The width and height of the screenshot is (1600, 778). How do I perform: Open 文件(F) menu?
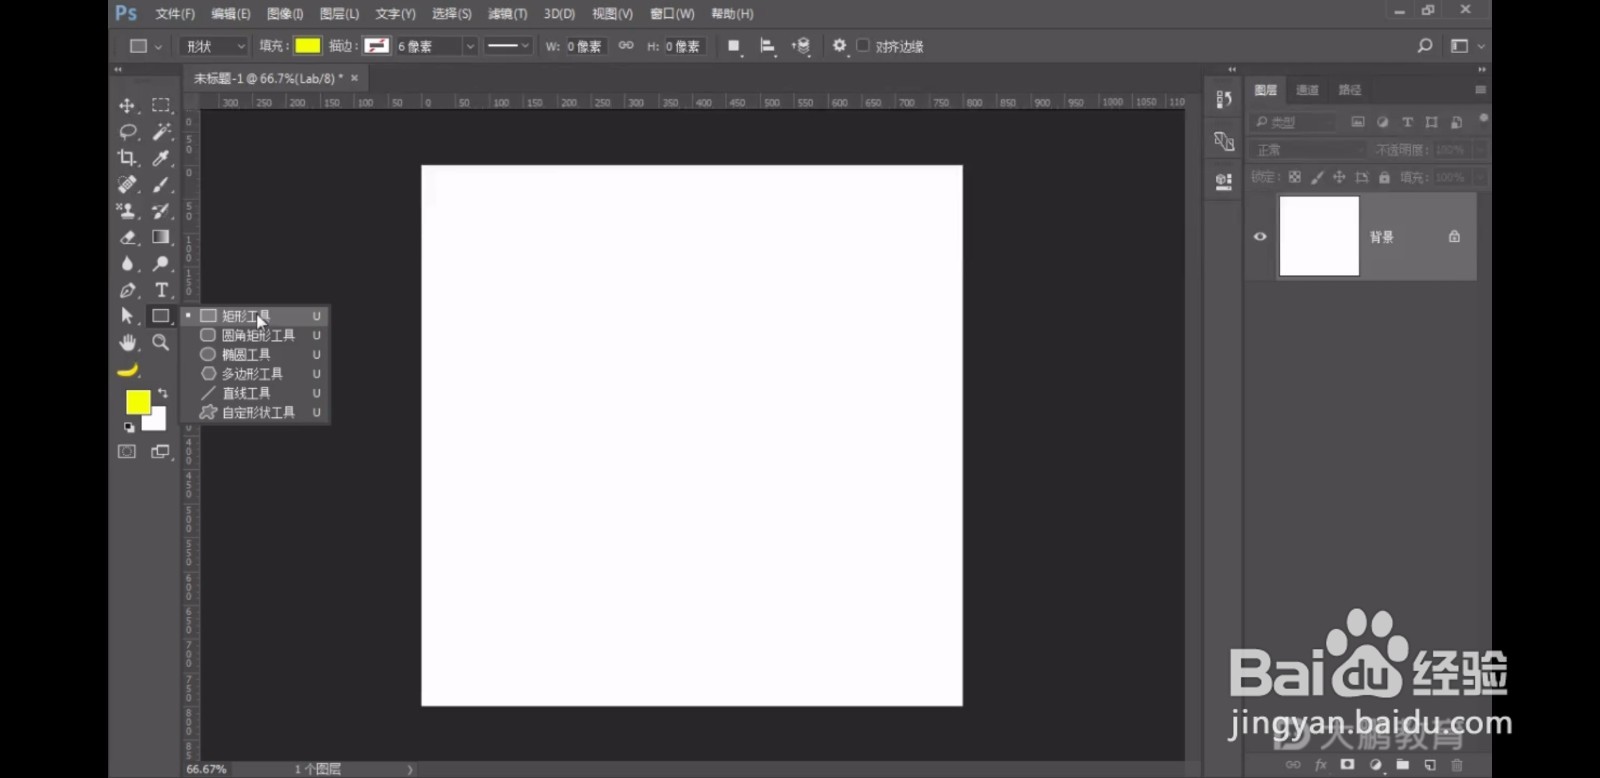coord(175,14)
